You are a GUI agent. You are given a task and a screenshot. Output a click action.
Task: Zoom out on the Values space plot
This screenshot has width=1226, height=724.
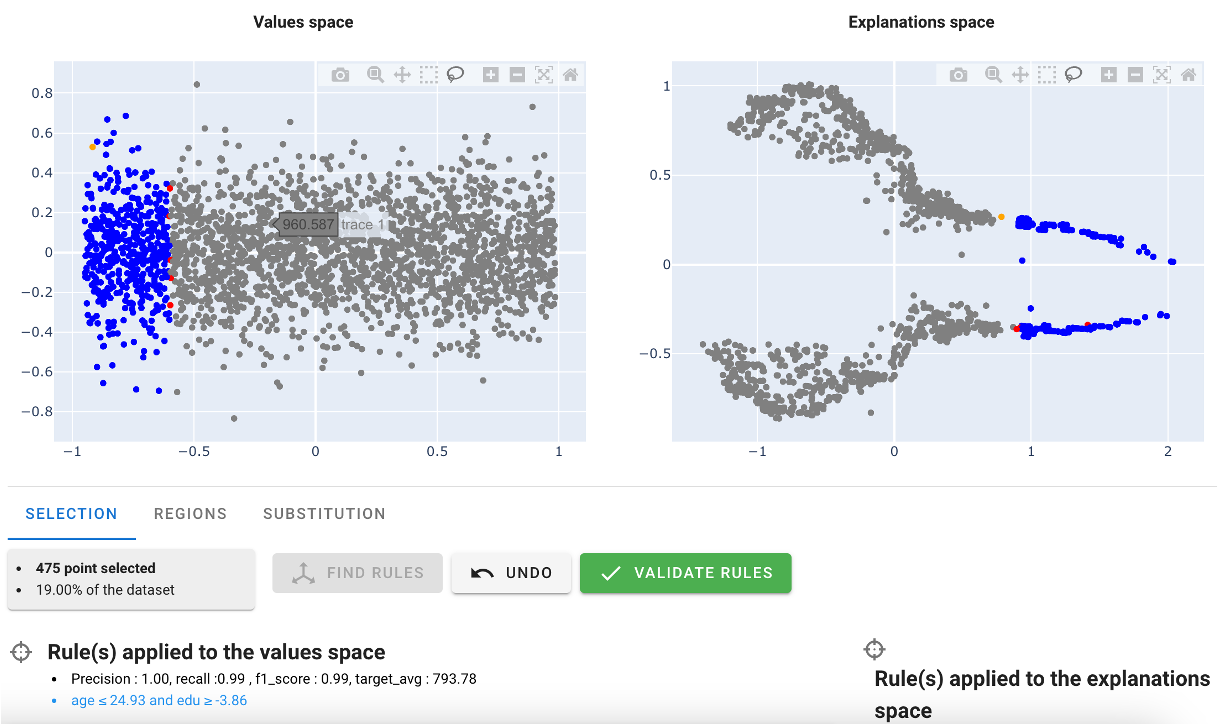click(517, 75)
